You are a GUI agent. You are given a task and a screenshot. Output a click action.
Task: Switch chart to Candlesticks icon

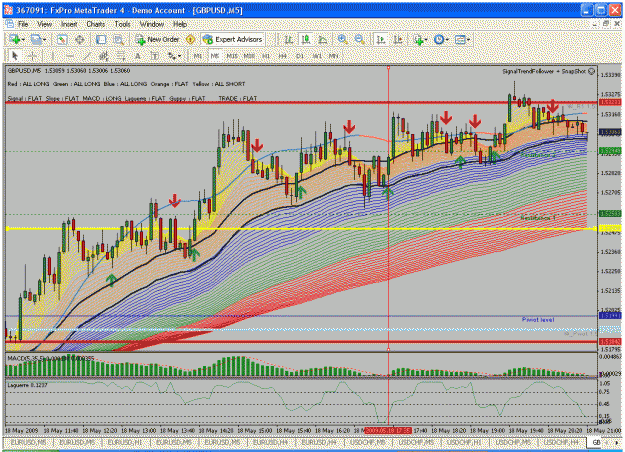click(306, 39)
